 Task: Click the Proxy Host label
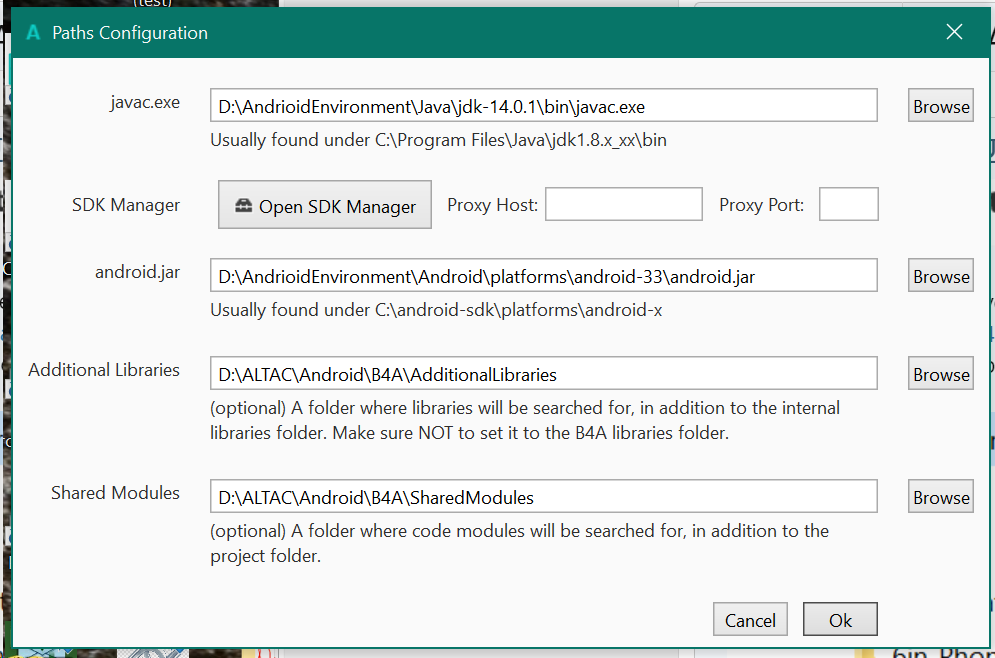tap(492, 205)
